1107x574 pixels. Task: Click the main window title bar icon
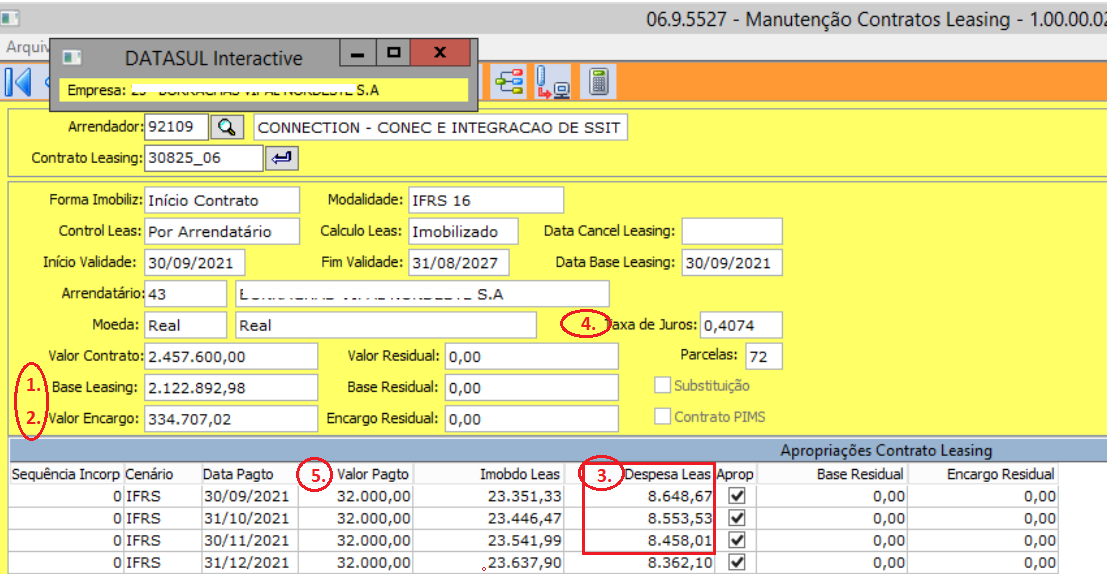(x=10, y=18)
